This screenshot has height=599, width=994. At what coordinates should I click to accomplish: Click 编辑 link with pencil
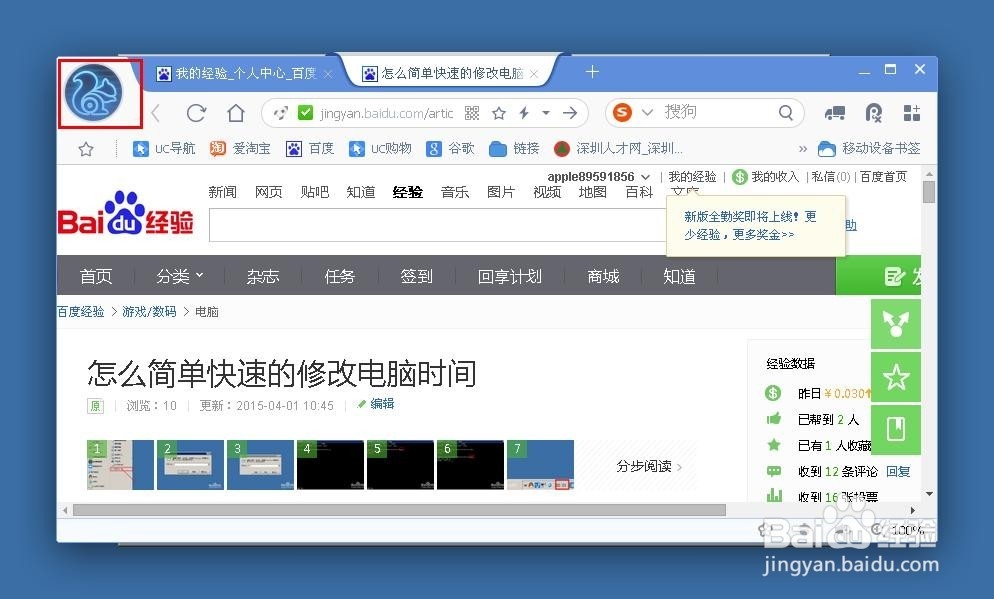[375, 404]
